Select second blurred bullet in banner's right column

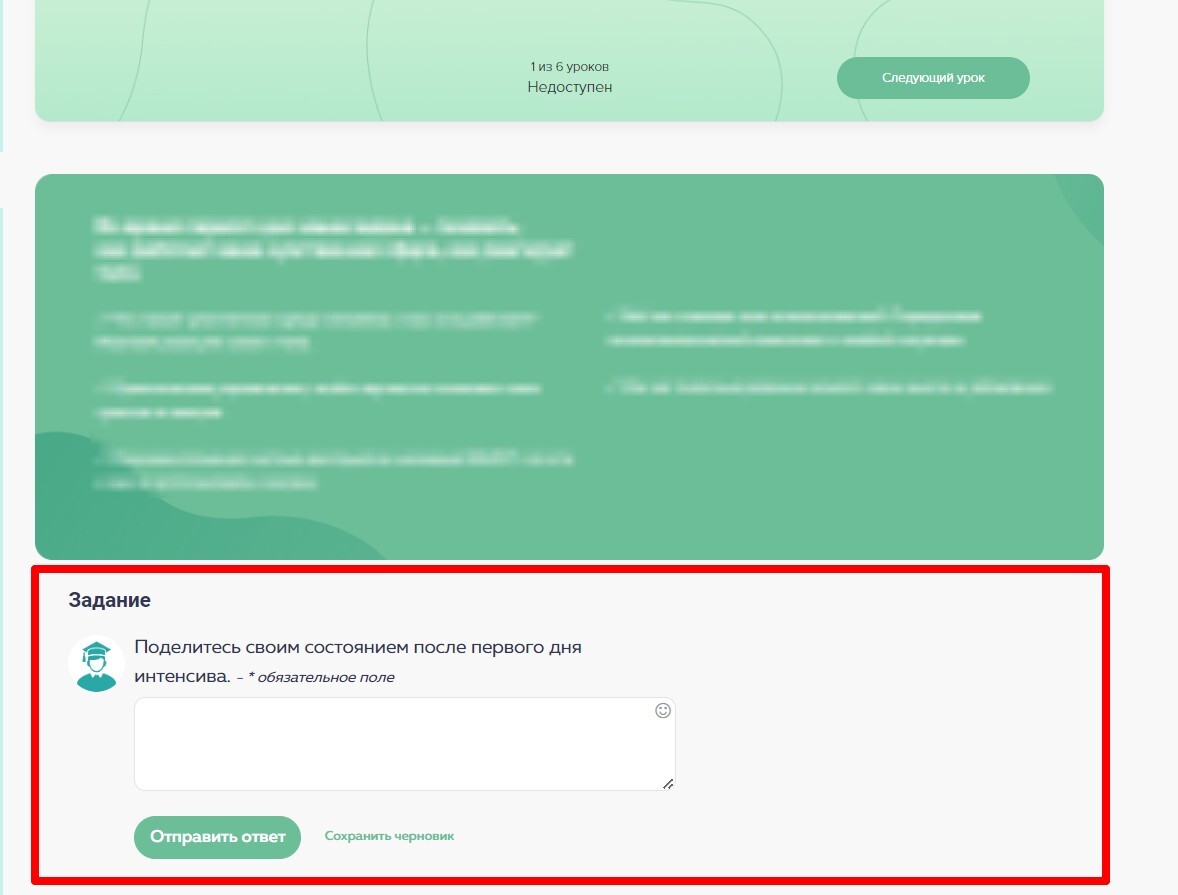click(x=830, y=387)
